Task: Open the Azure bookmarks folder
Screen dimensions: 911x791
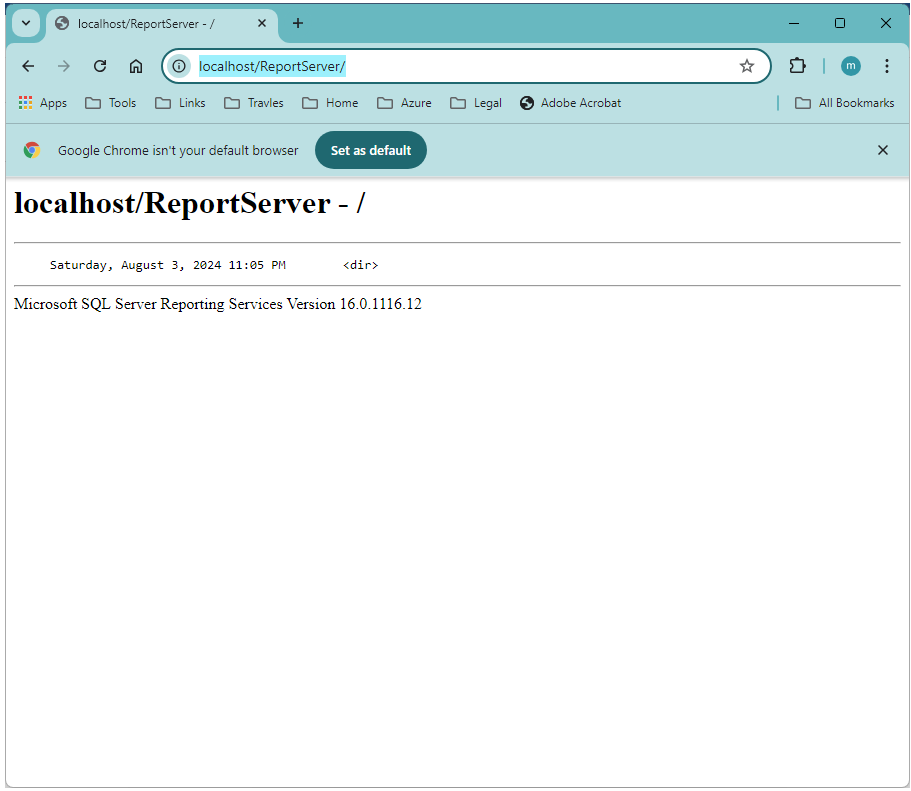Action: pos(404,103)
